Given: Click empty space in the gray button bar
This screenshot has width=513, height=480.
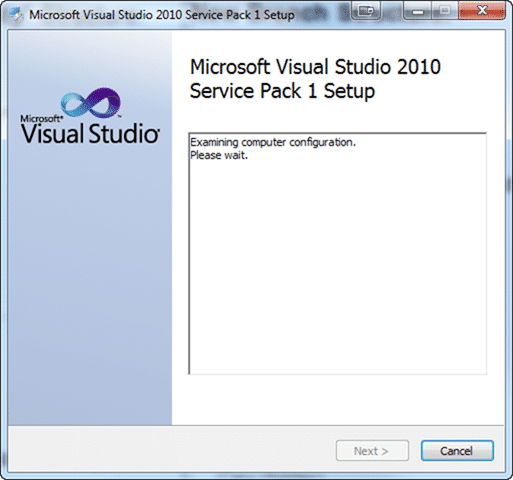Looking at the screenshot, I should pos(167,450).
